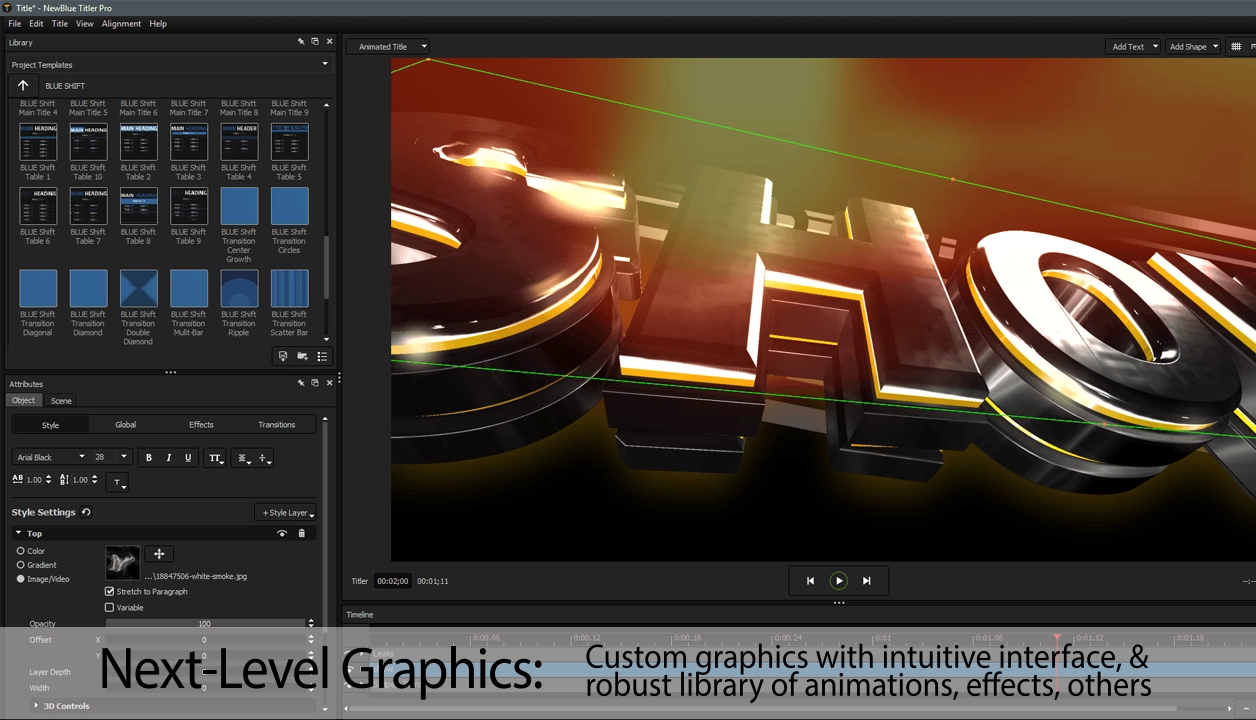
Task: Select the Style attributes tab
Action: pyautogui.click(x=50, y=425)
